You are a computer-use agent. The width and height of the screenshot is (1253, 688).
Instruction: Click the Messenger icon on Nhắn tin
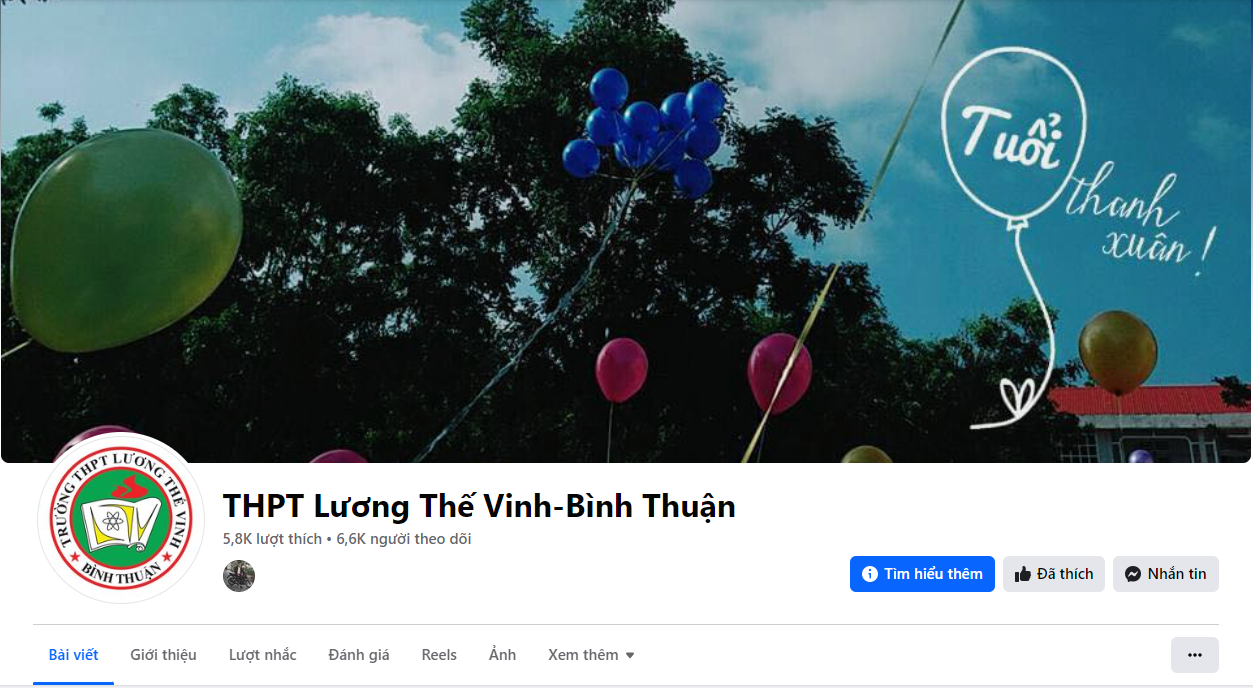click(x=1133, y=574)
